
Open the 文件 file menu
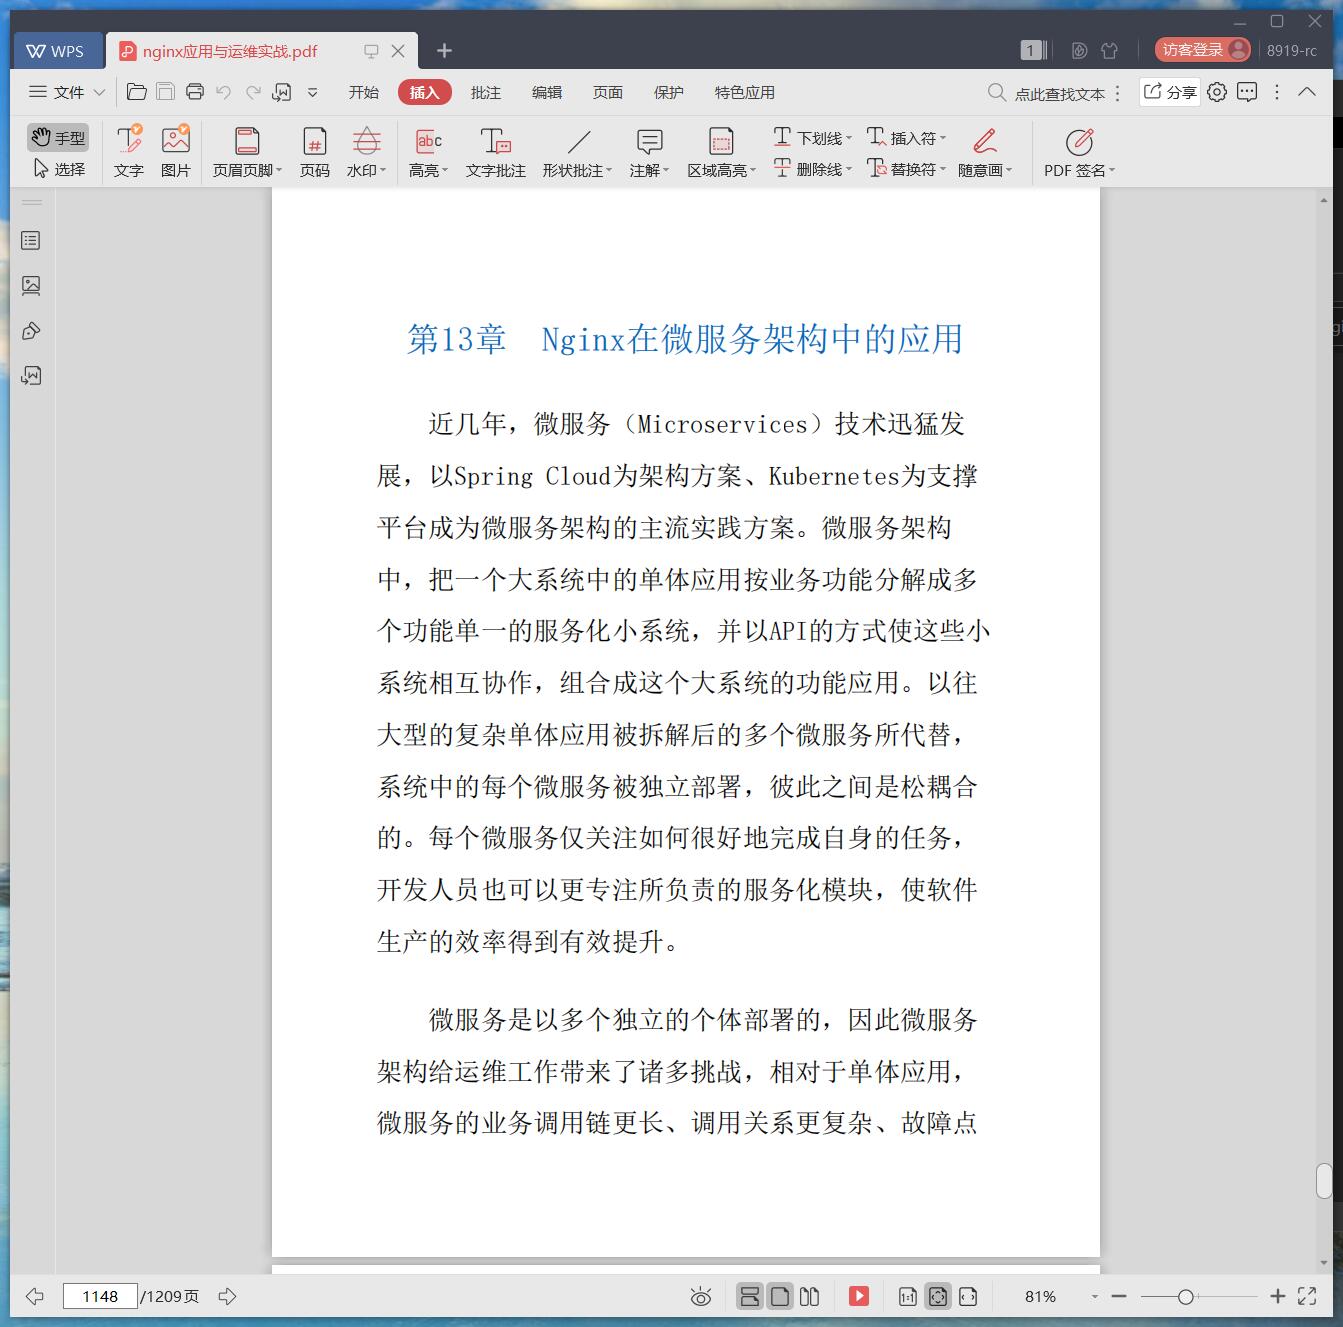click(x=67, y=92)
